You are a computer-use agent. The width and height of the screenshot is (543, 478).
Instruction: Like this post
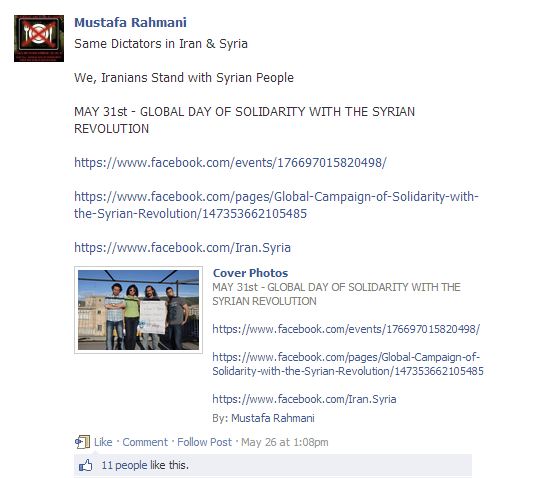tap(103, 442)
